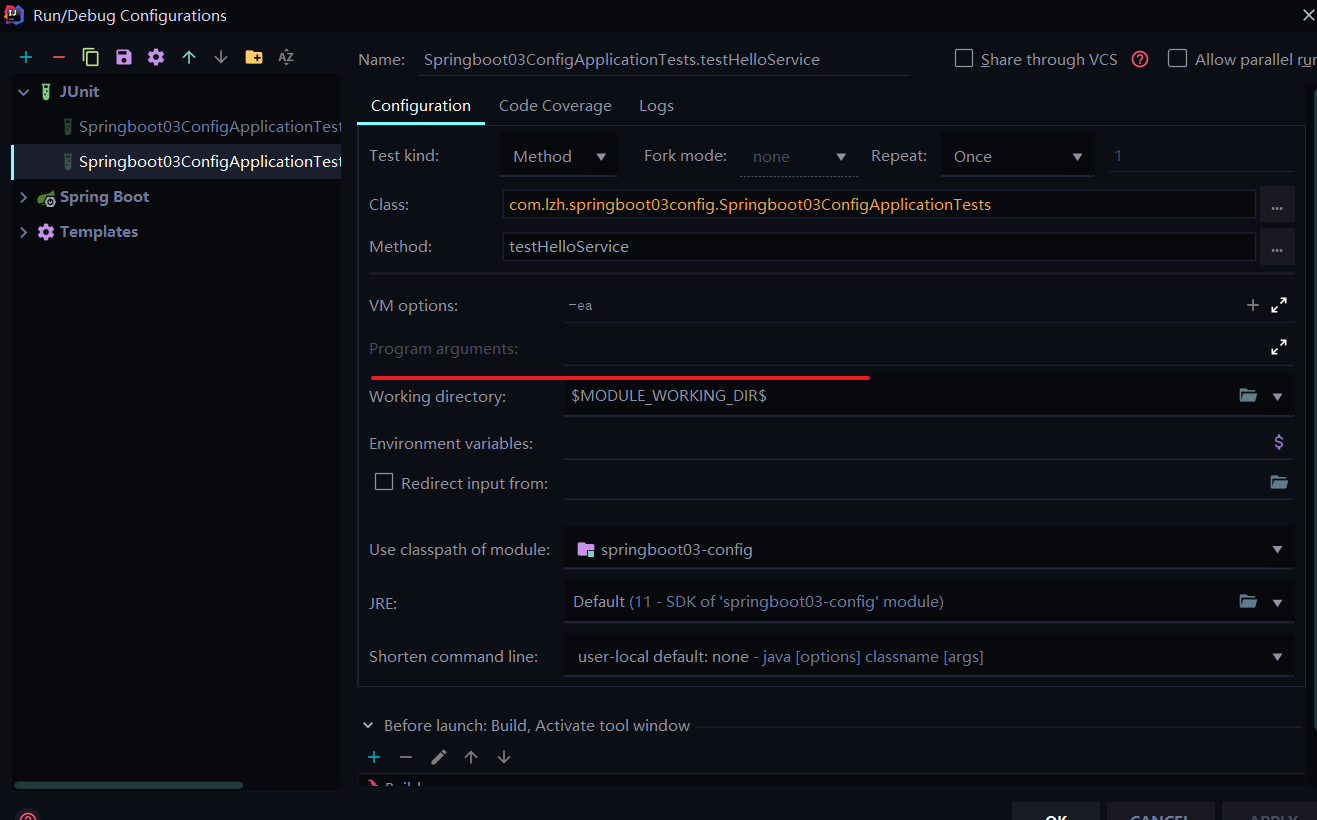Enable Share through VCS checkbox

(964, 58)
